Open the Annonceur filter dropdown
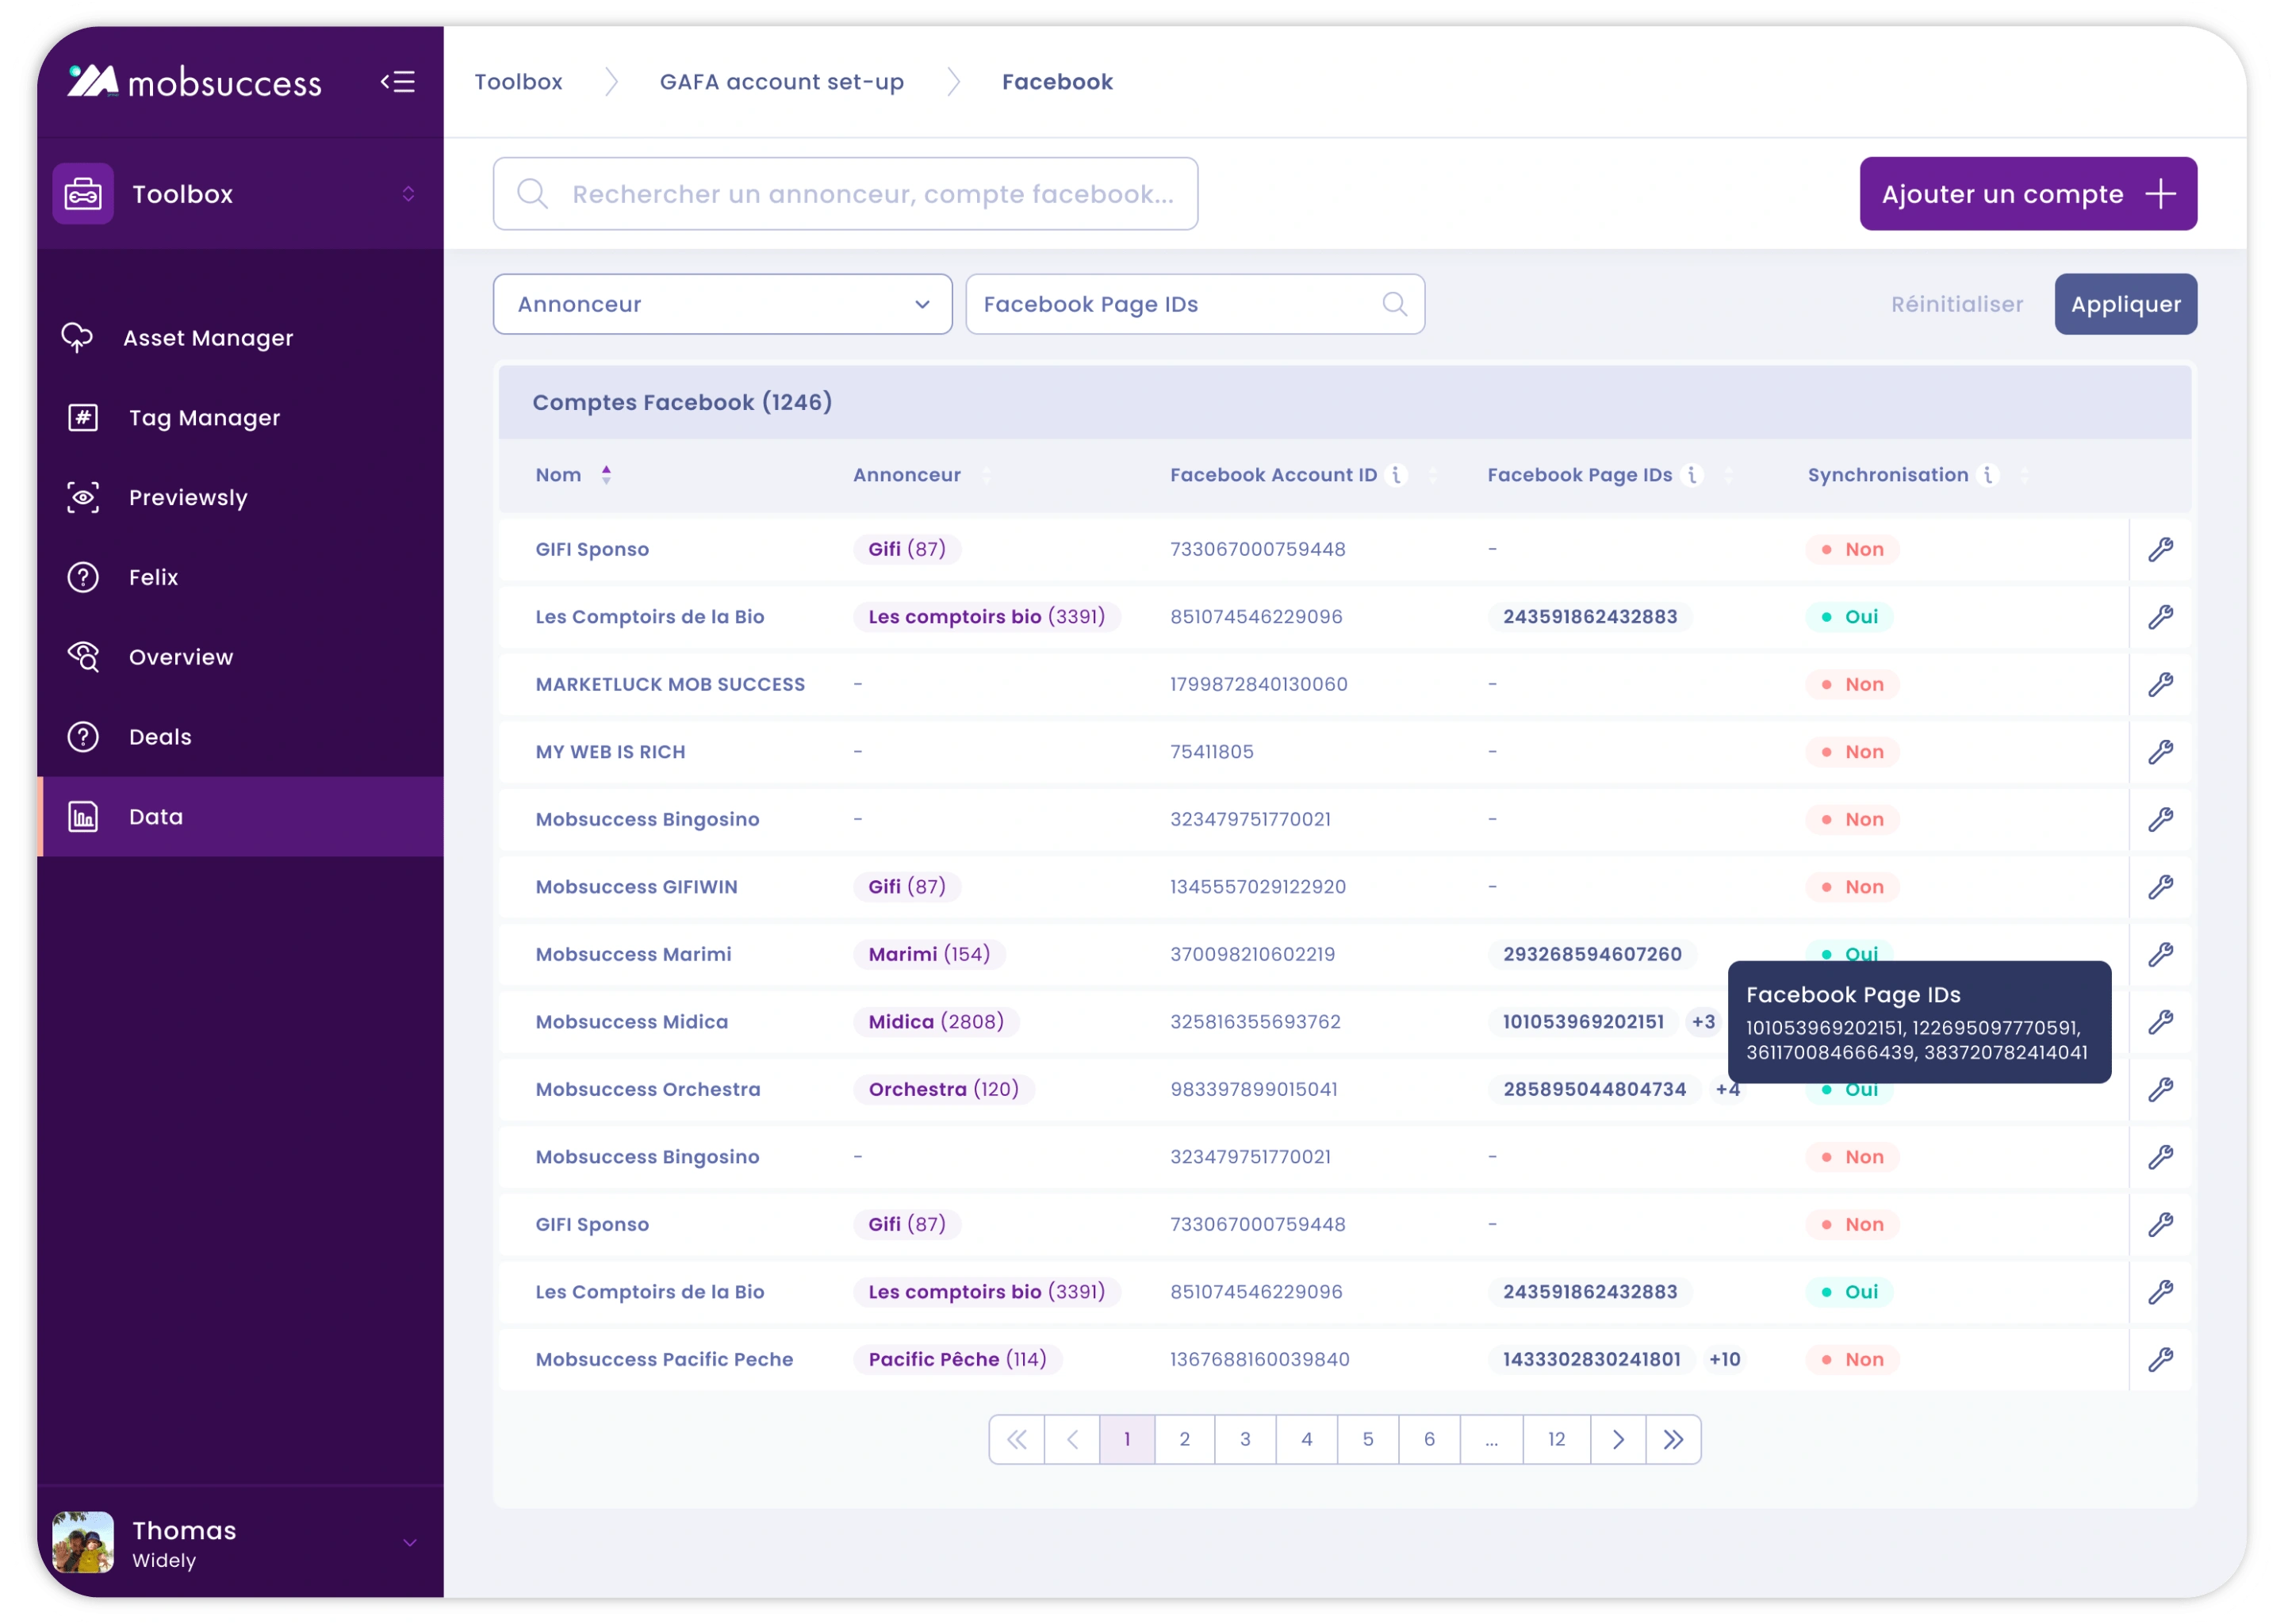This screenshot has width=2284, height=1624. click(x=722, y=304)
